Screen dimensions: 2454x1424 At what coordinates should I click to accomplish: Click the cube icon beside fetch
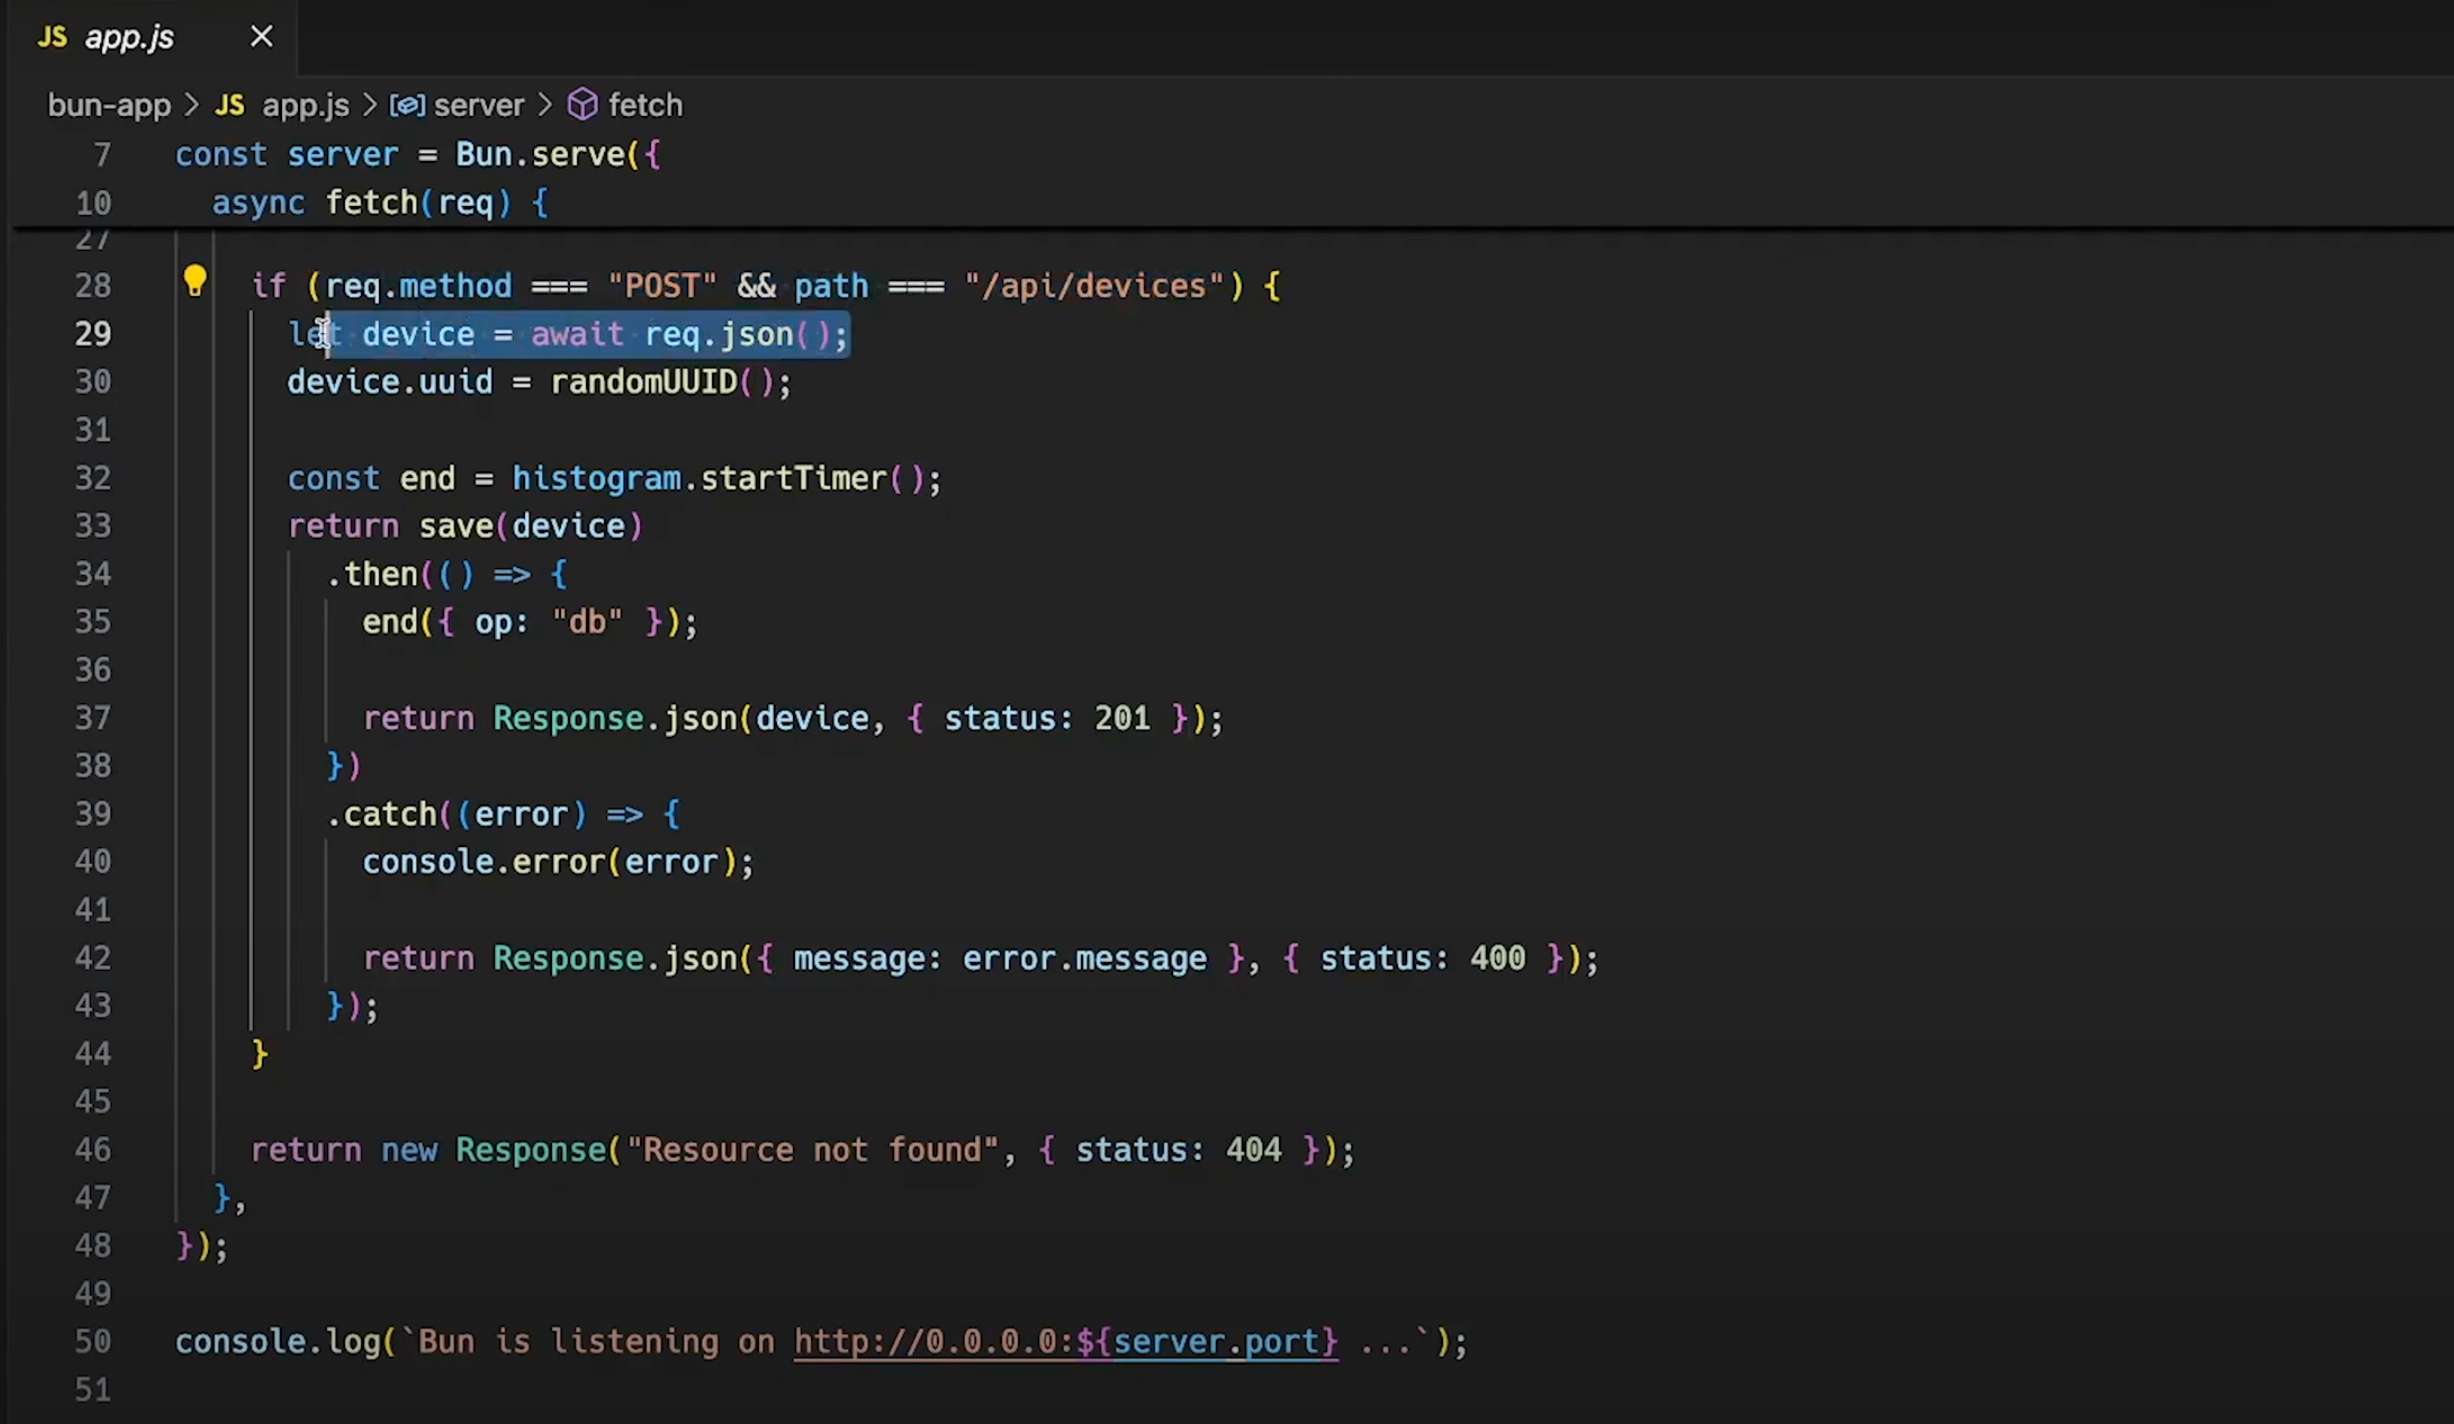point(582,105)
